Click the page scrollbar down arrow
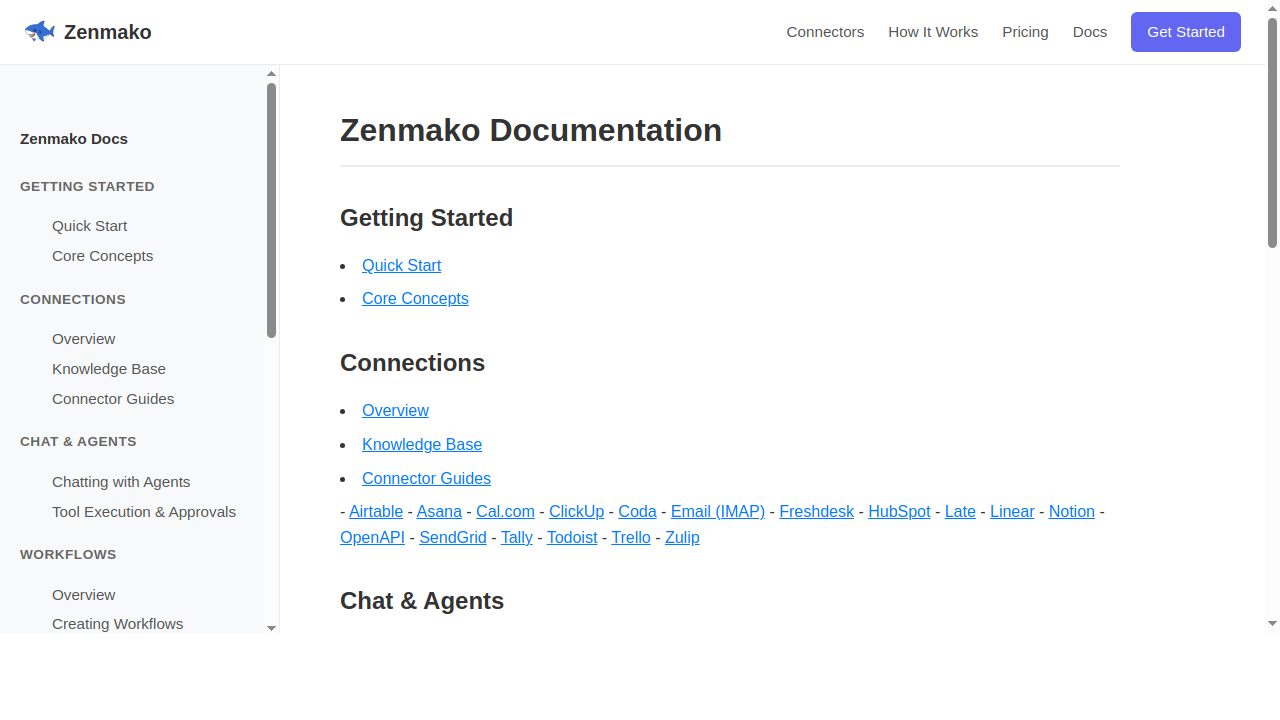Image resolution: width=1280 pixels, height=720 pixels. click(1272, 624)
